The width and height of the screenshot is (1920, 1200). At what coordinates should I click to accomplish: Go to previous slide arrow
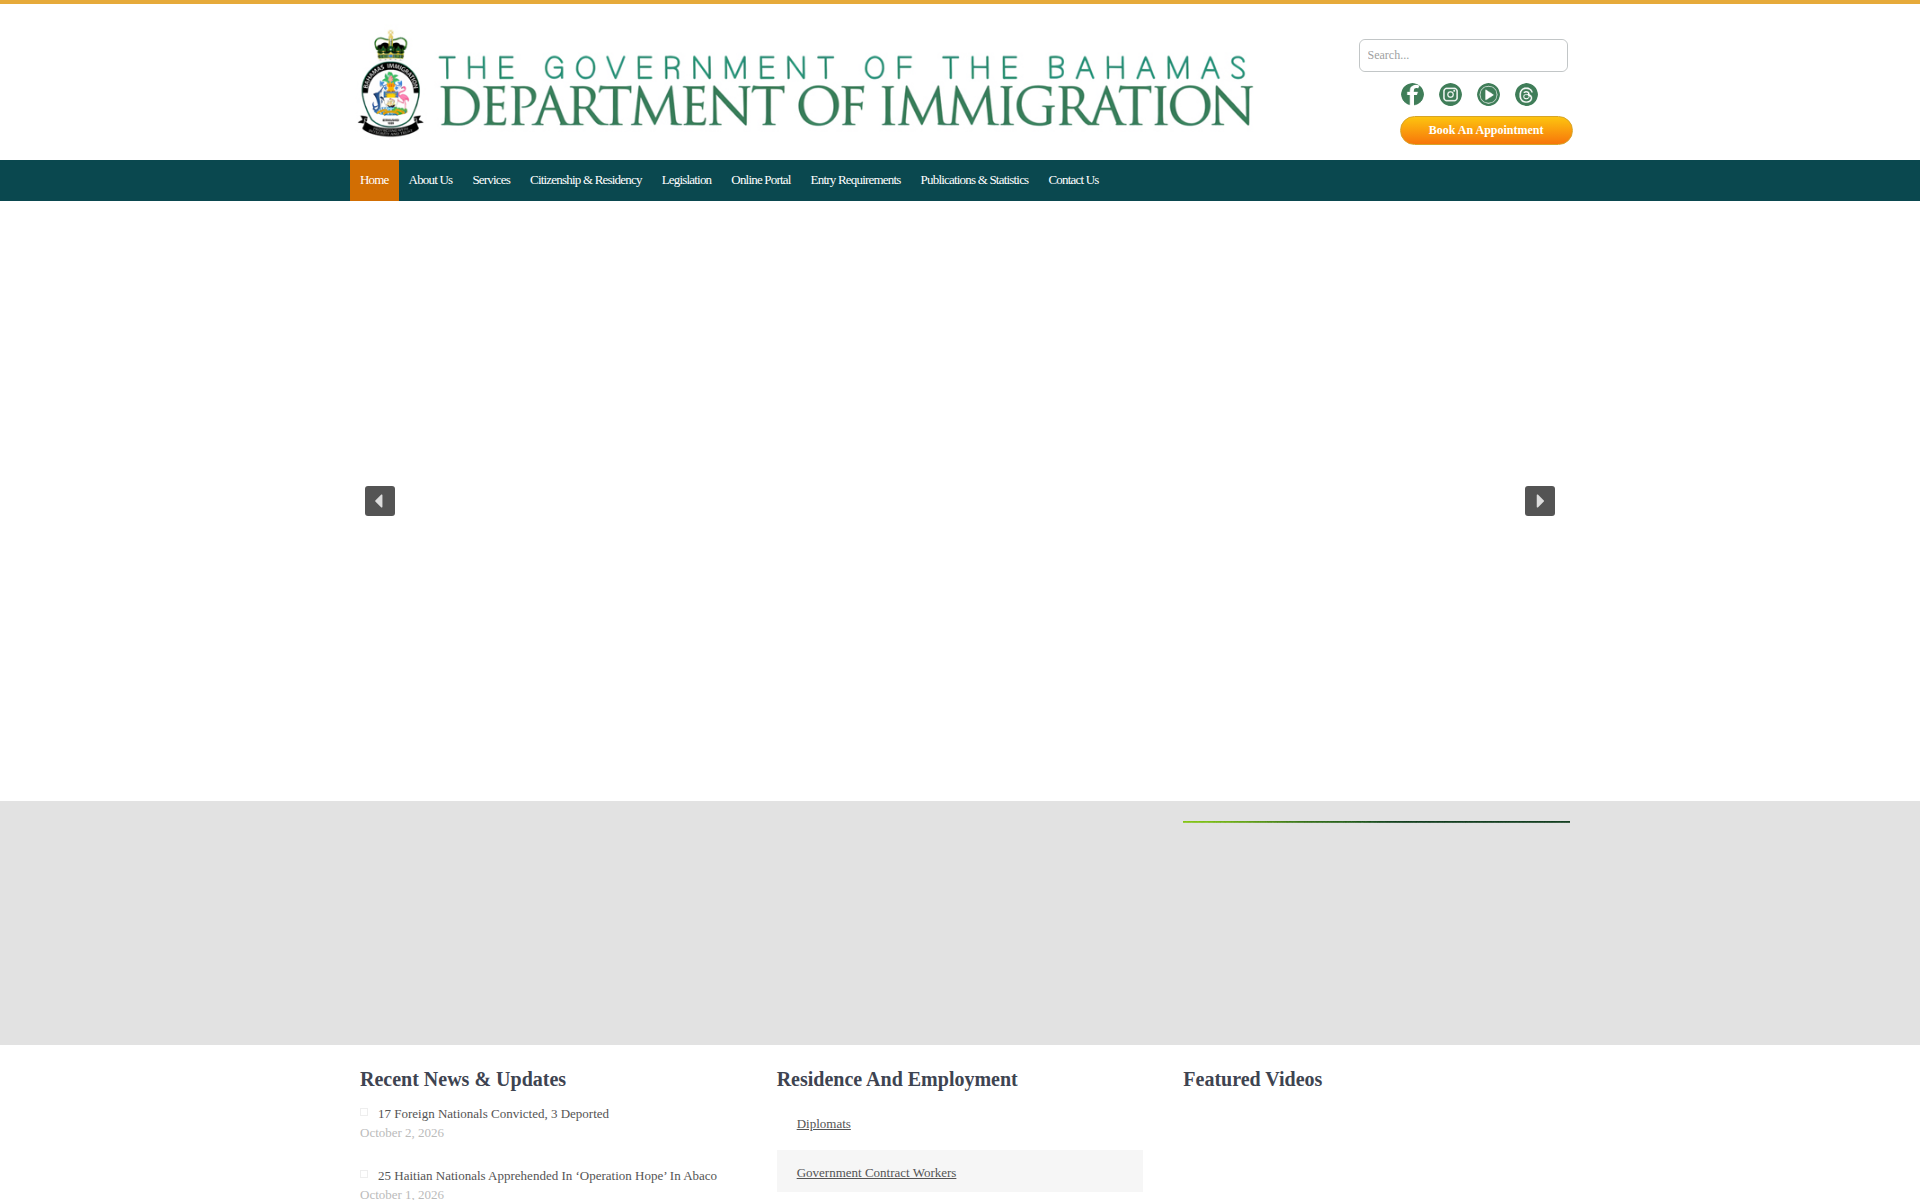[380, 501]
